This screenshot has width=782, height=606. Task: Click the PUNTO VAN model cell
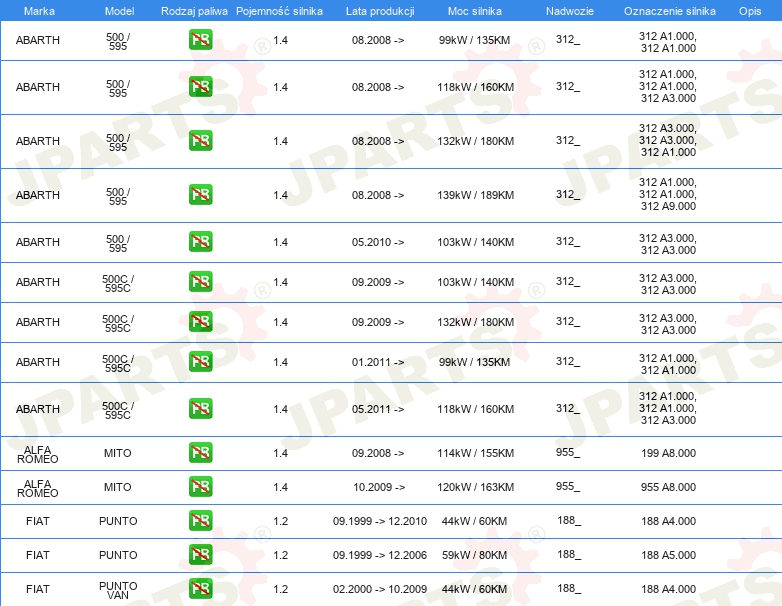118,590
